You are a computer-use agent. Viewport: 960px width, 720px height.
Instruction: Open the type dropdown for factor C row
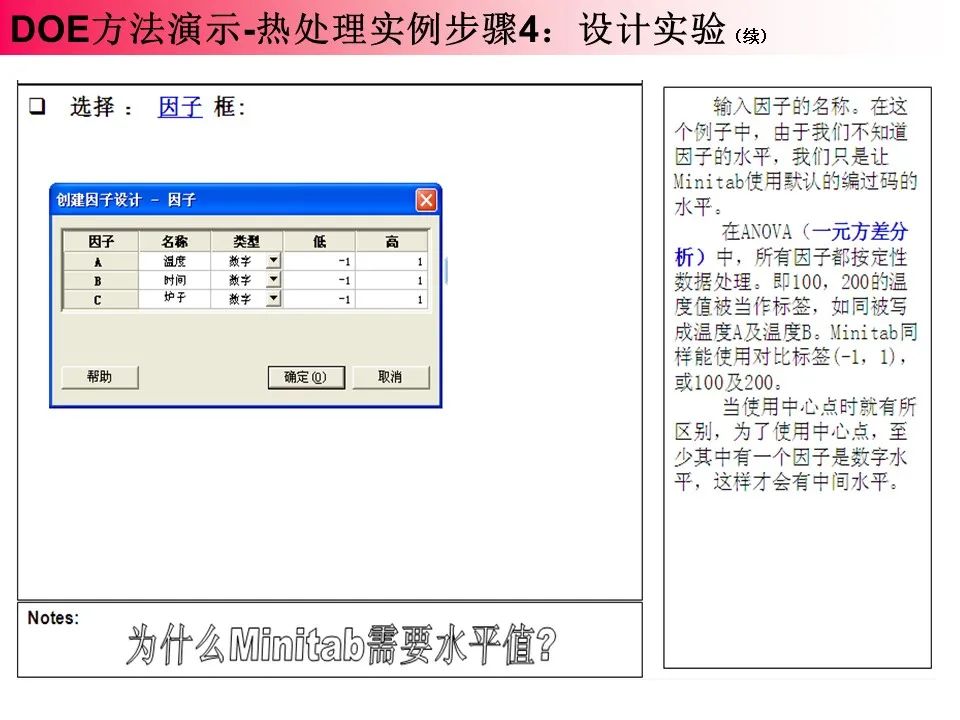pyautogui.click(x=274, y=299)
